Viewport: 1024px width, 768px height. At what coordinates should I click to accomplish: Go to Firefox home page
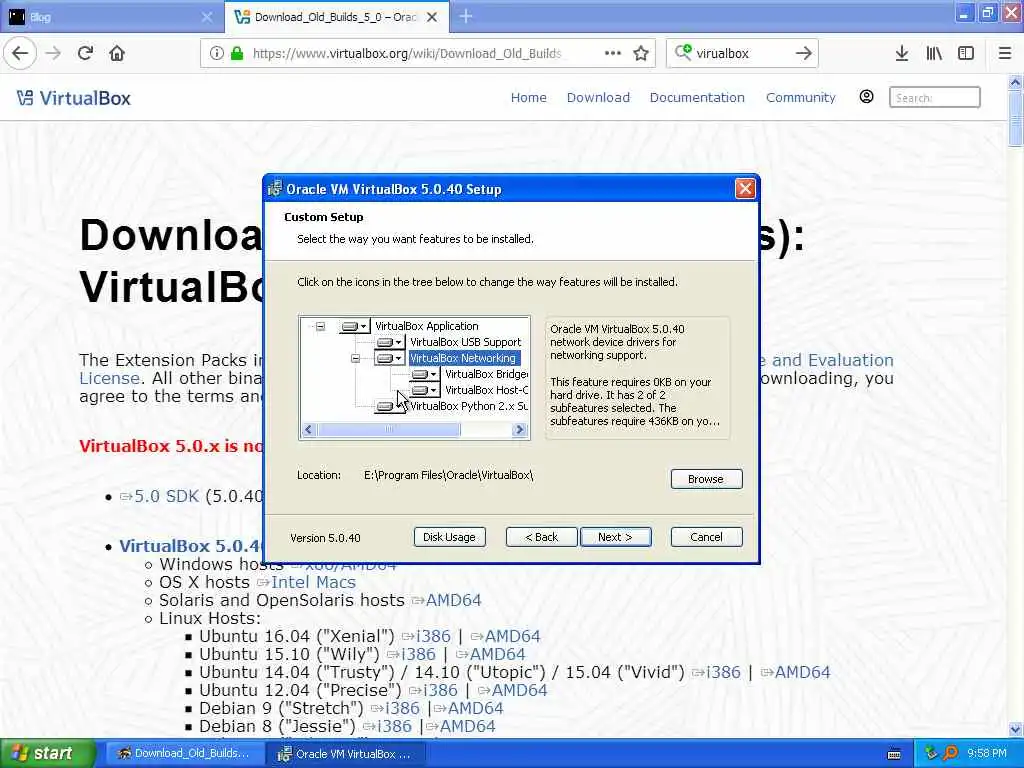(117, 54)
